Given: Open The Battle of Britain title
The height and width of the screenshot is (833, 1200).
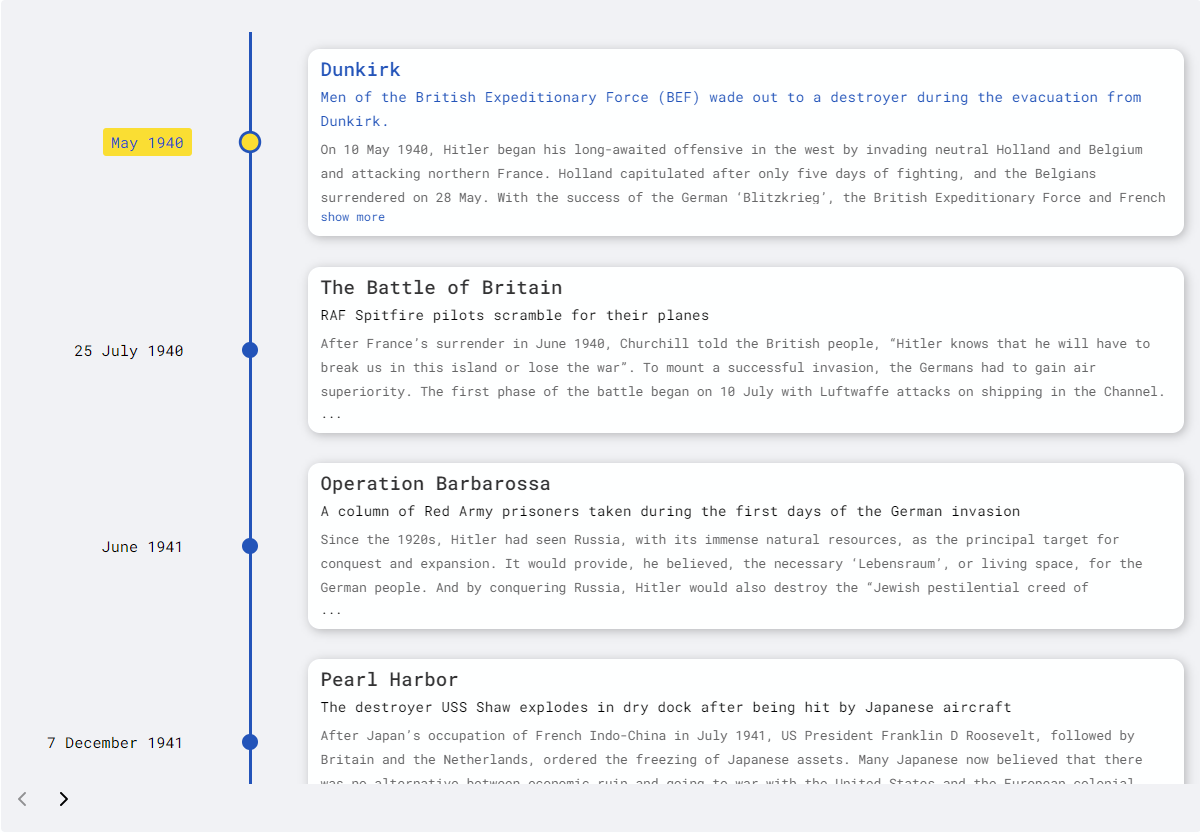Looking at the screenshot, I should (x=441, y=287).
